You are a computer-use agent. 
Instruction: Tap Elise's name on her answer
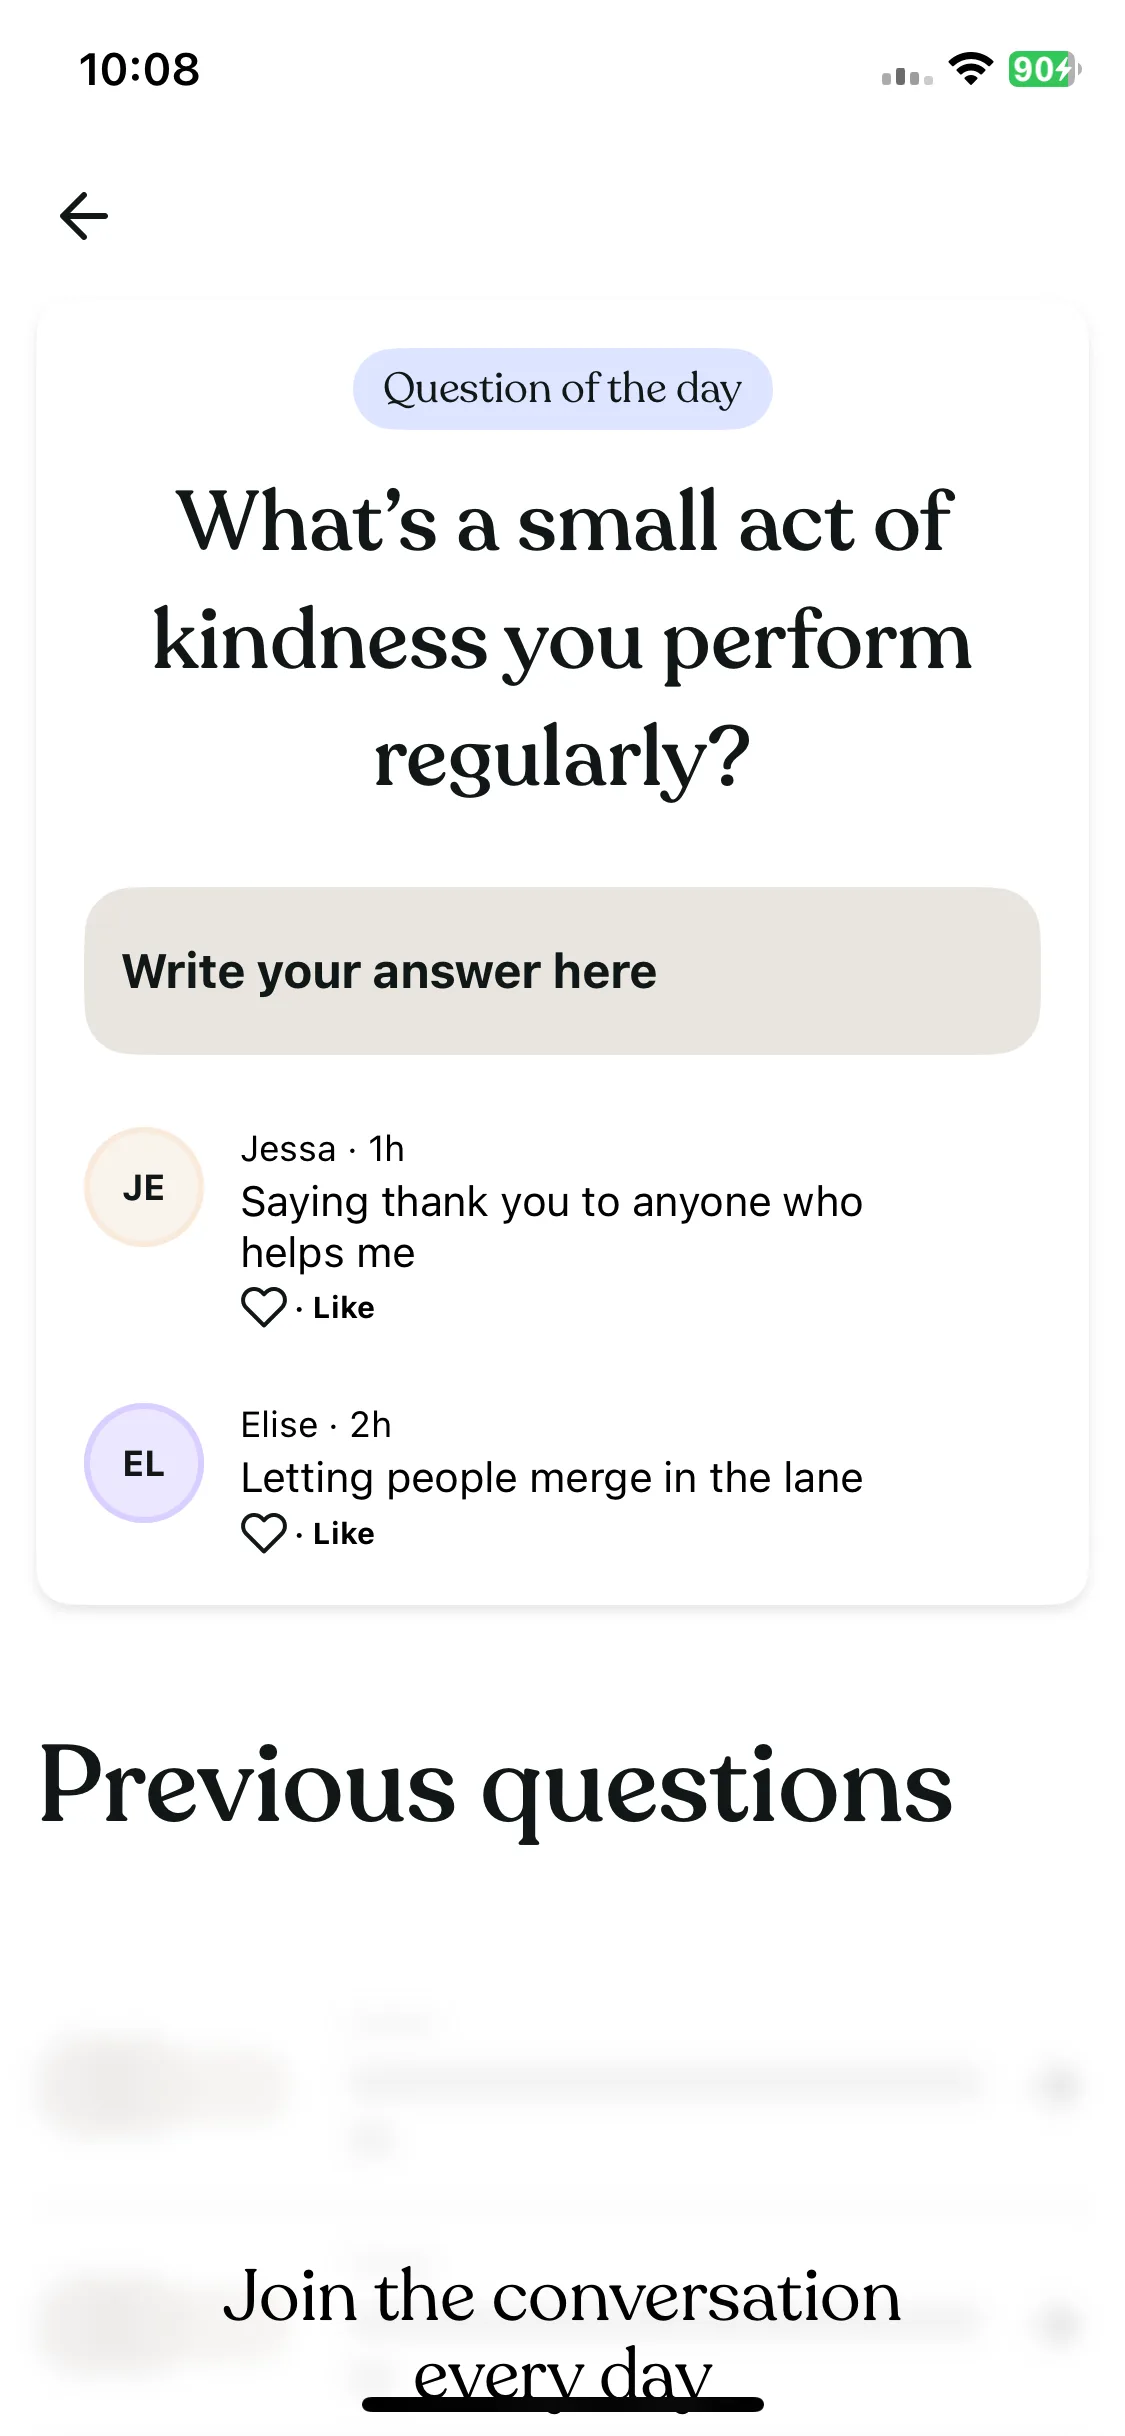279,1425
